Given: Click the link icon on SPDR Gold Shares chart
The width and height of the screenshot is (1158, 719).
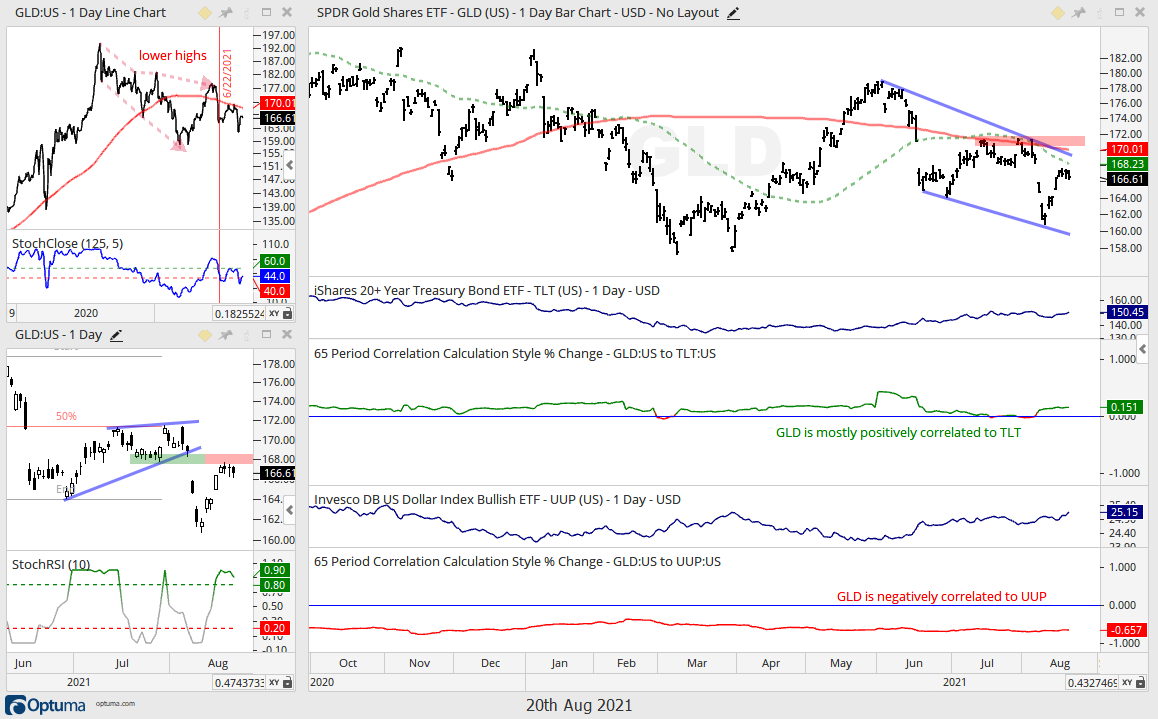Looking at the screenshot, I should (1099, 13).
